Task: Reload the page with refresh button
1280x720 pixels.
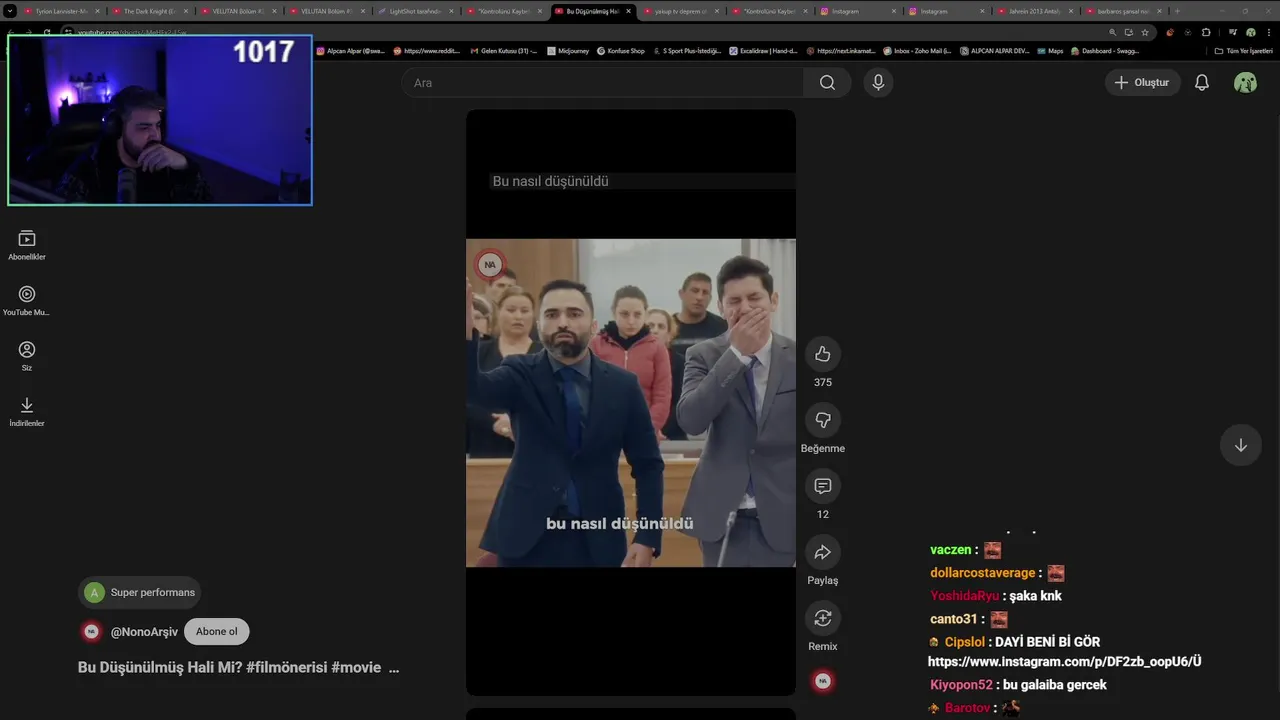Action: coord(46,32)
